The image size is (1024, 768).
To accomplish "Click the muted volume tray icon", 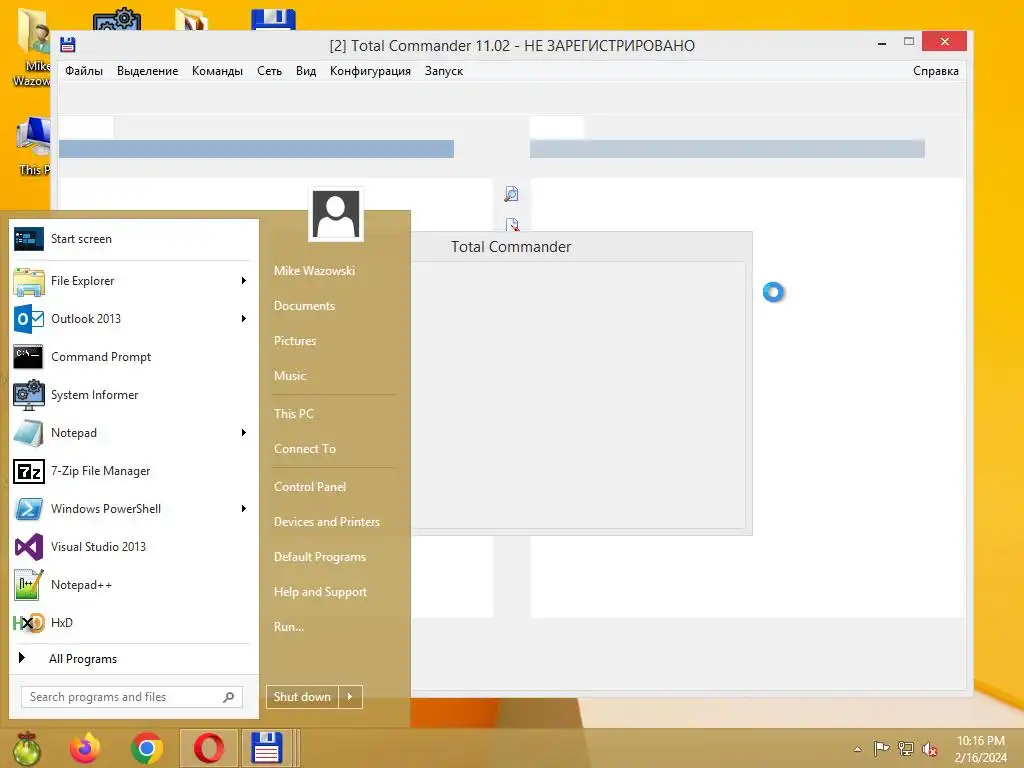I will 930,749.
